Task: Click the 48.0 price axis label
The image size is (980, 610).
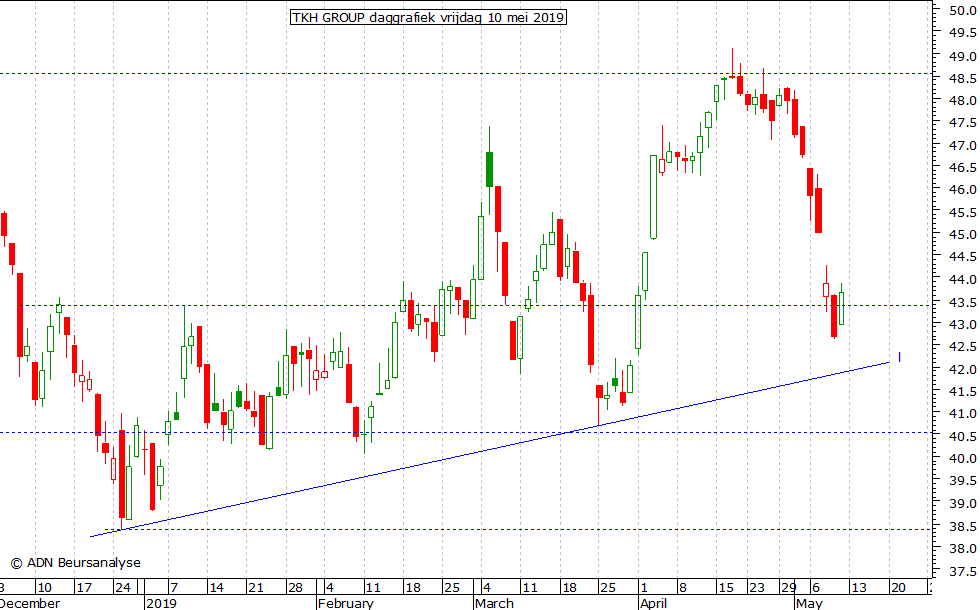Action: point(962,101)
